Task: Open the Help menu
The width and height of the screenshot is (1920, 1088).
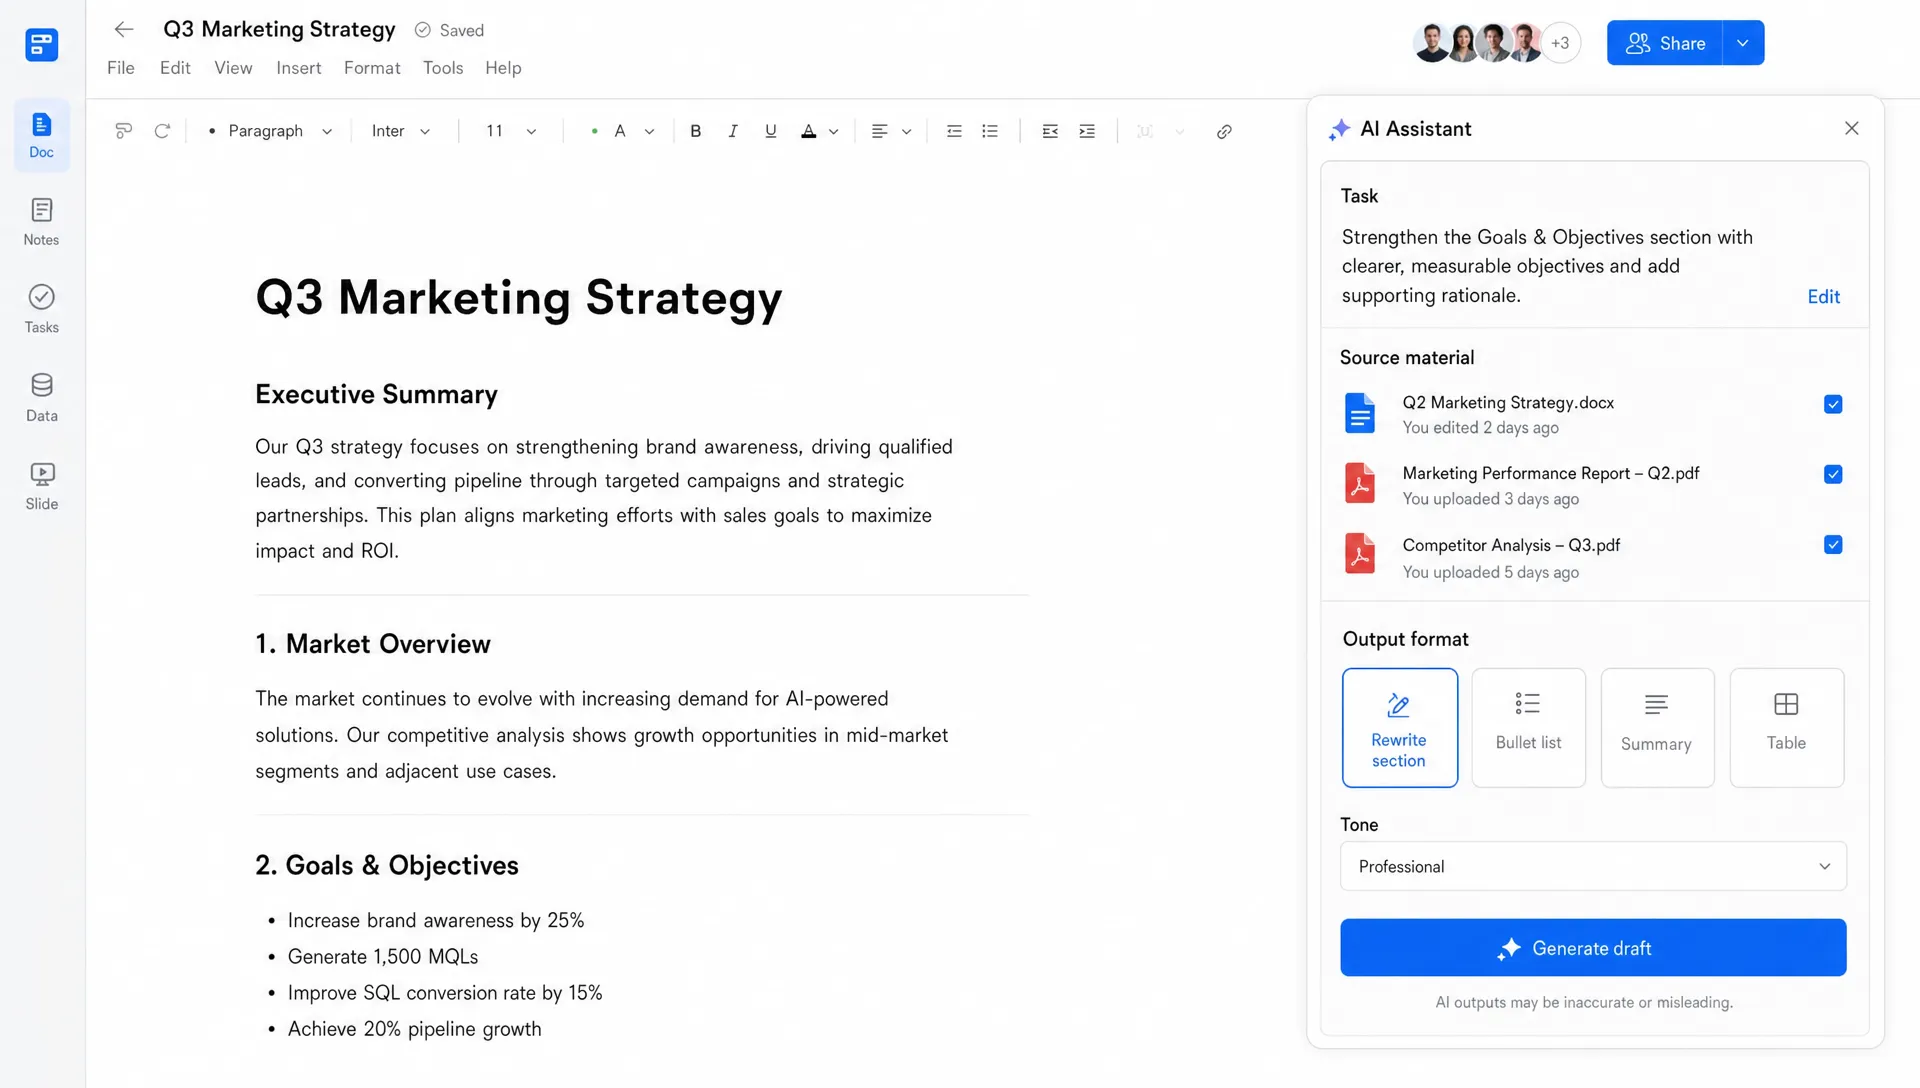Action: [503, 68]
